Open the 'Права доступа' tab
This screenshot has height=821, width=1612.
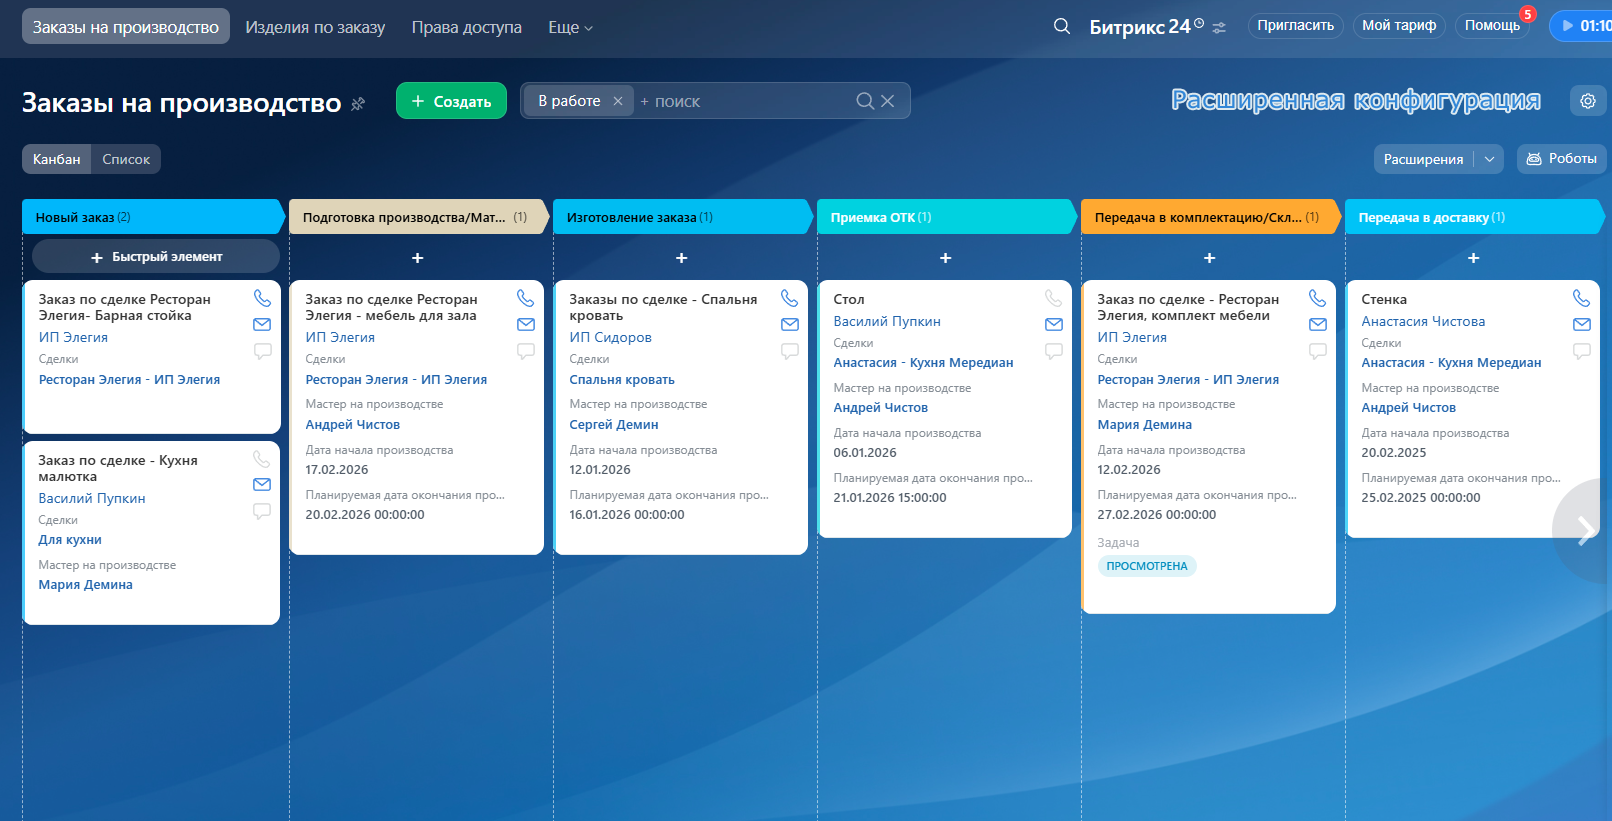click(467, 27)
